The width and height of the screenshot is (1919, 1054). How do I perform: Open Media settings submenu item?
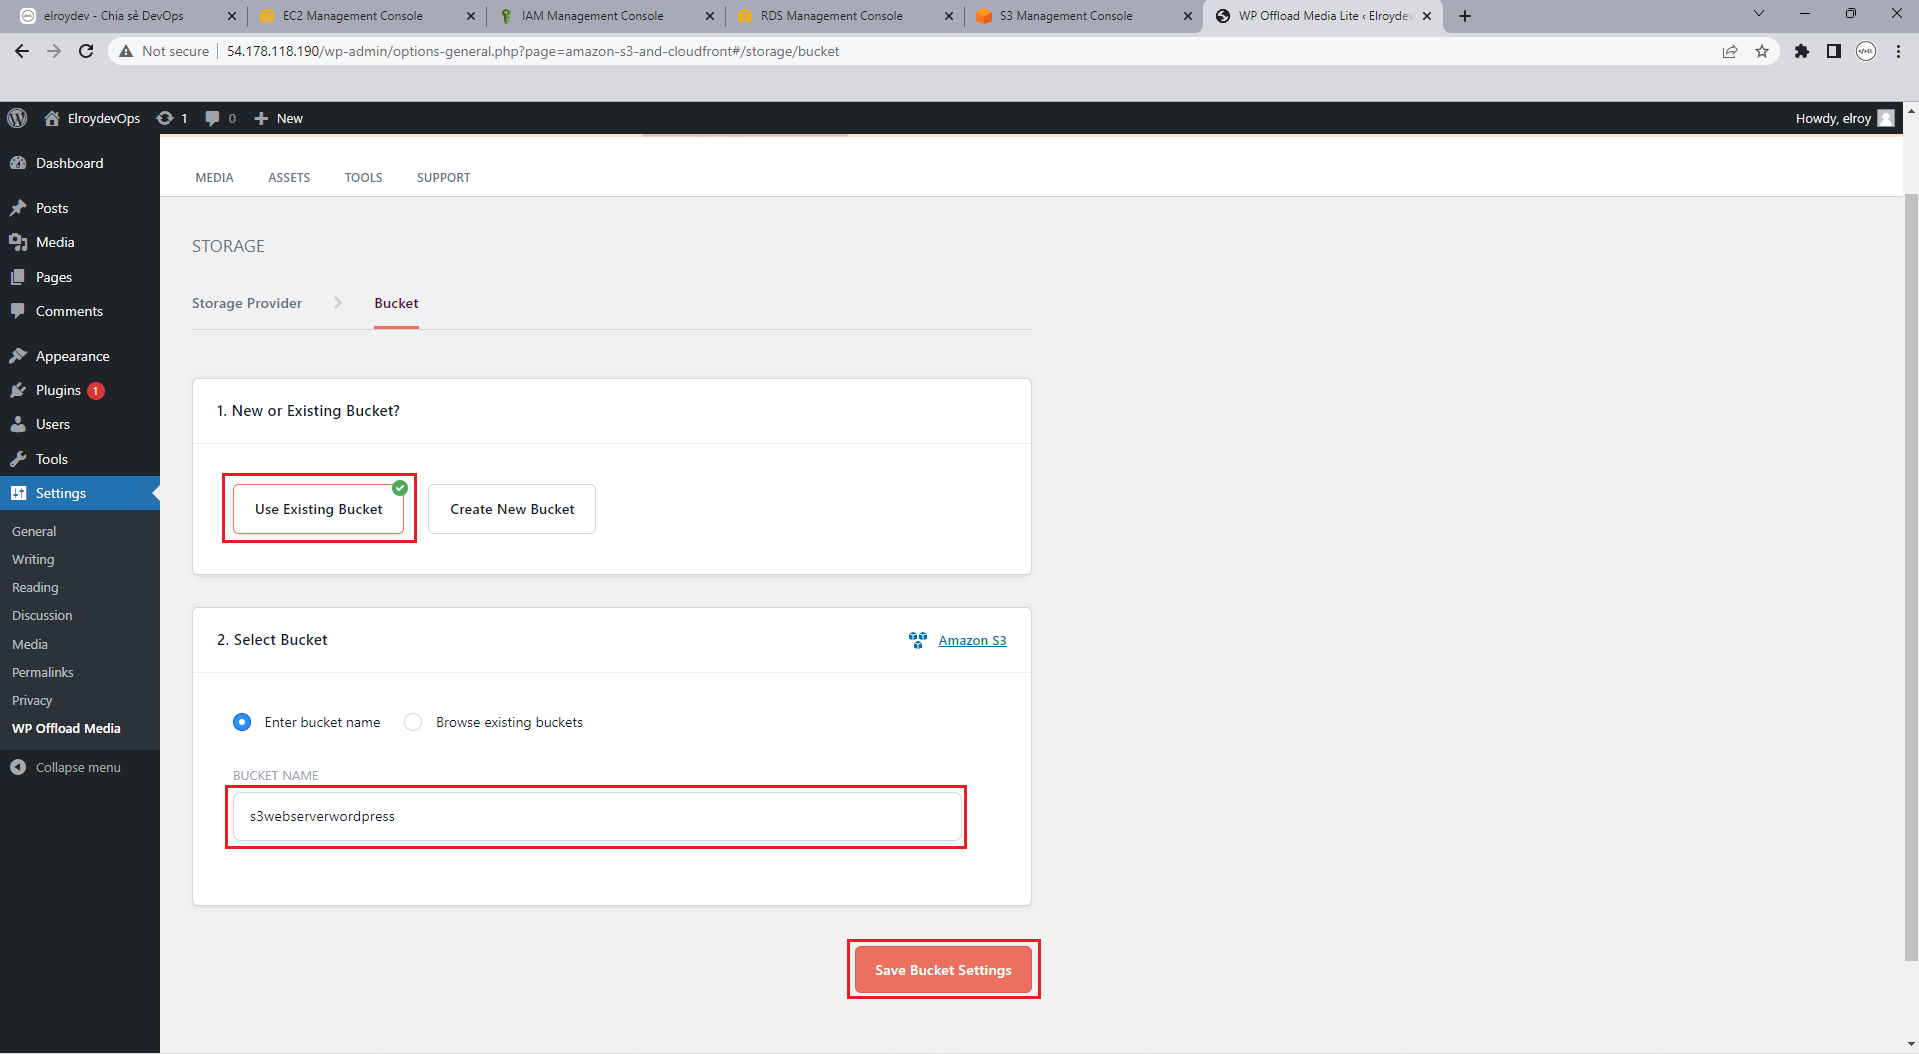(x=30, y=644)
